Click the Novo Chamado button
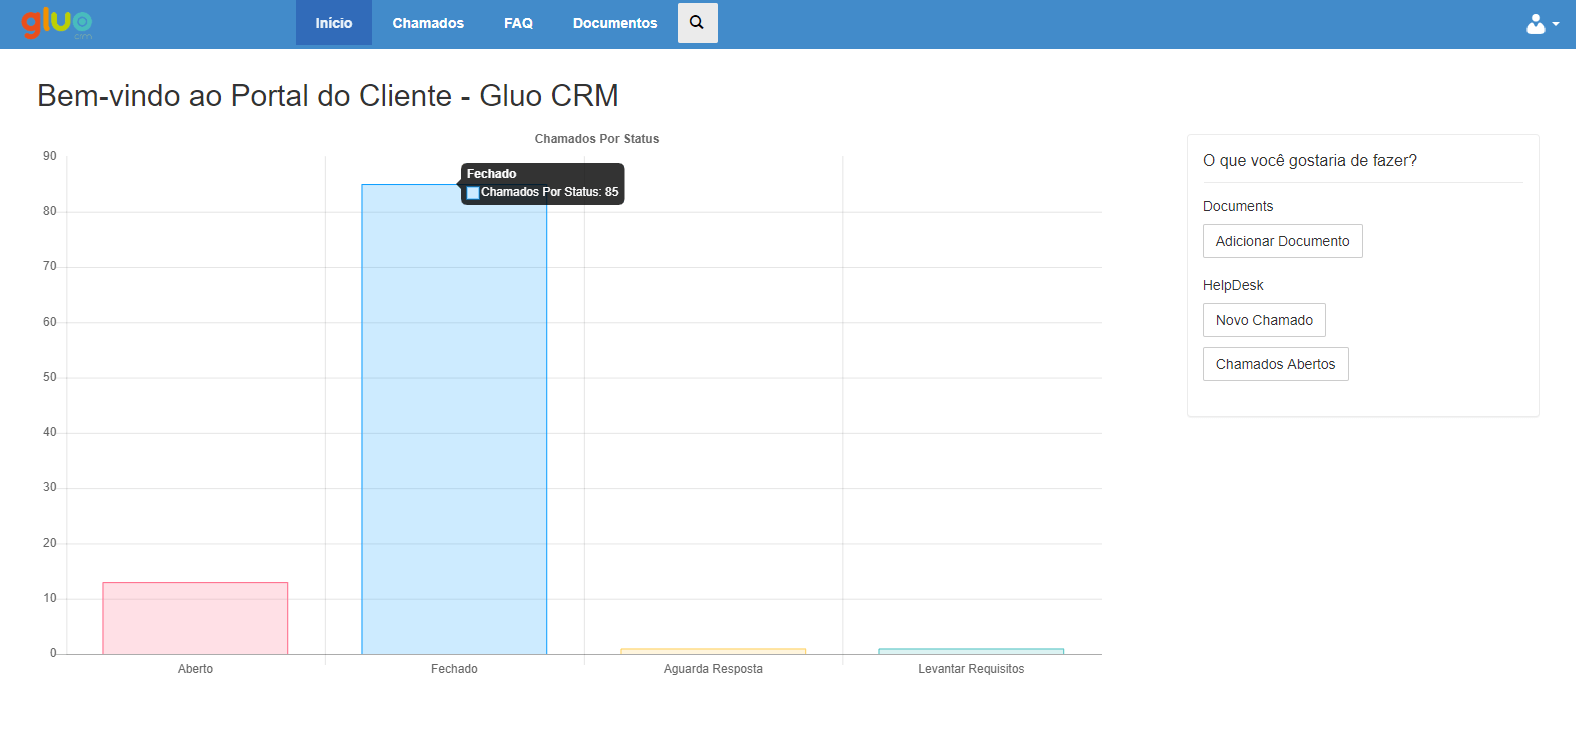This screenshot has width=1576, height=734. (1264, 320)
